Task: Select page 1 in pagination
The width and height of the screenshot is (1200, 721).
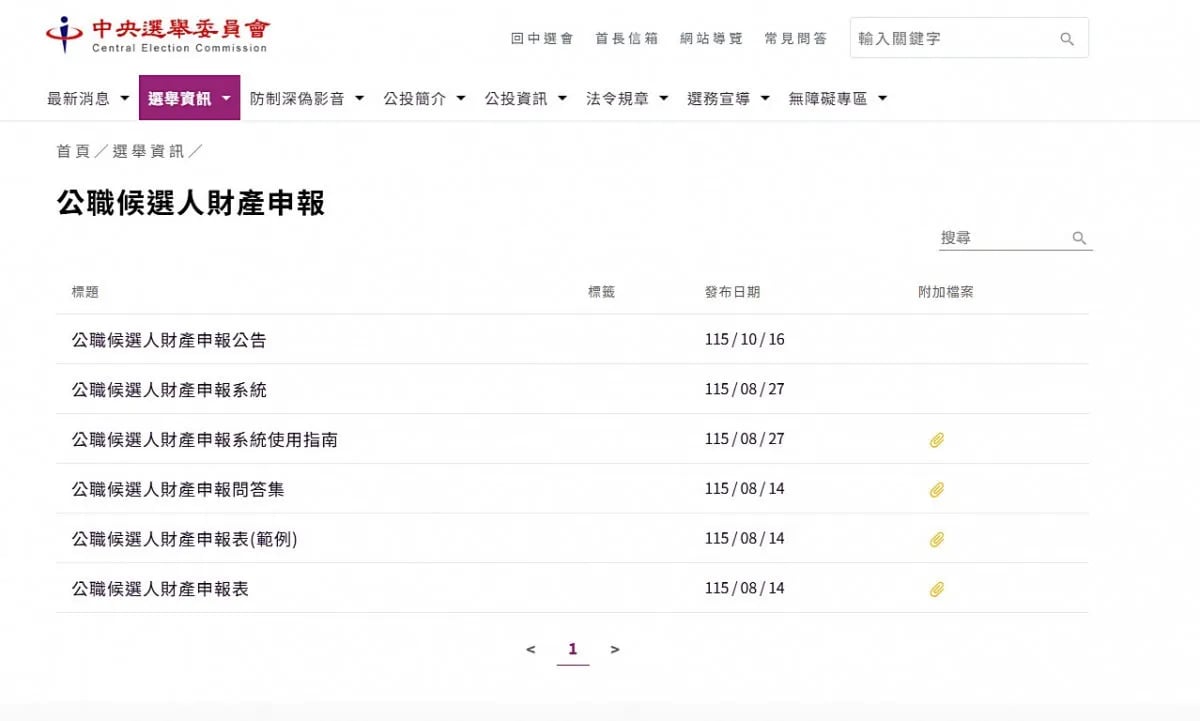Action: tap(572, 650)
